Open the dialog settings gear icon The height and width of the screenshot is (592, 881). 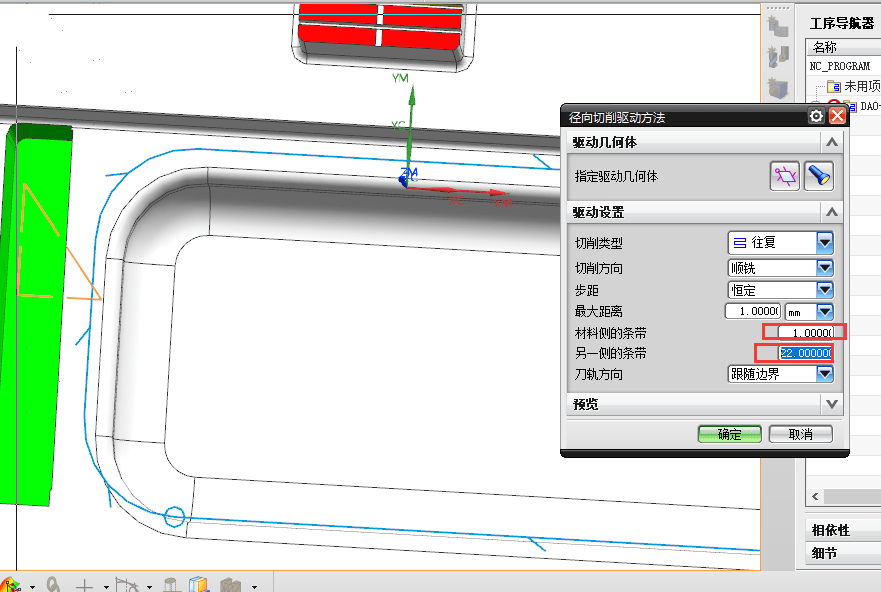tap(817, 116)
